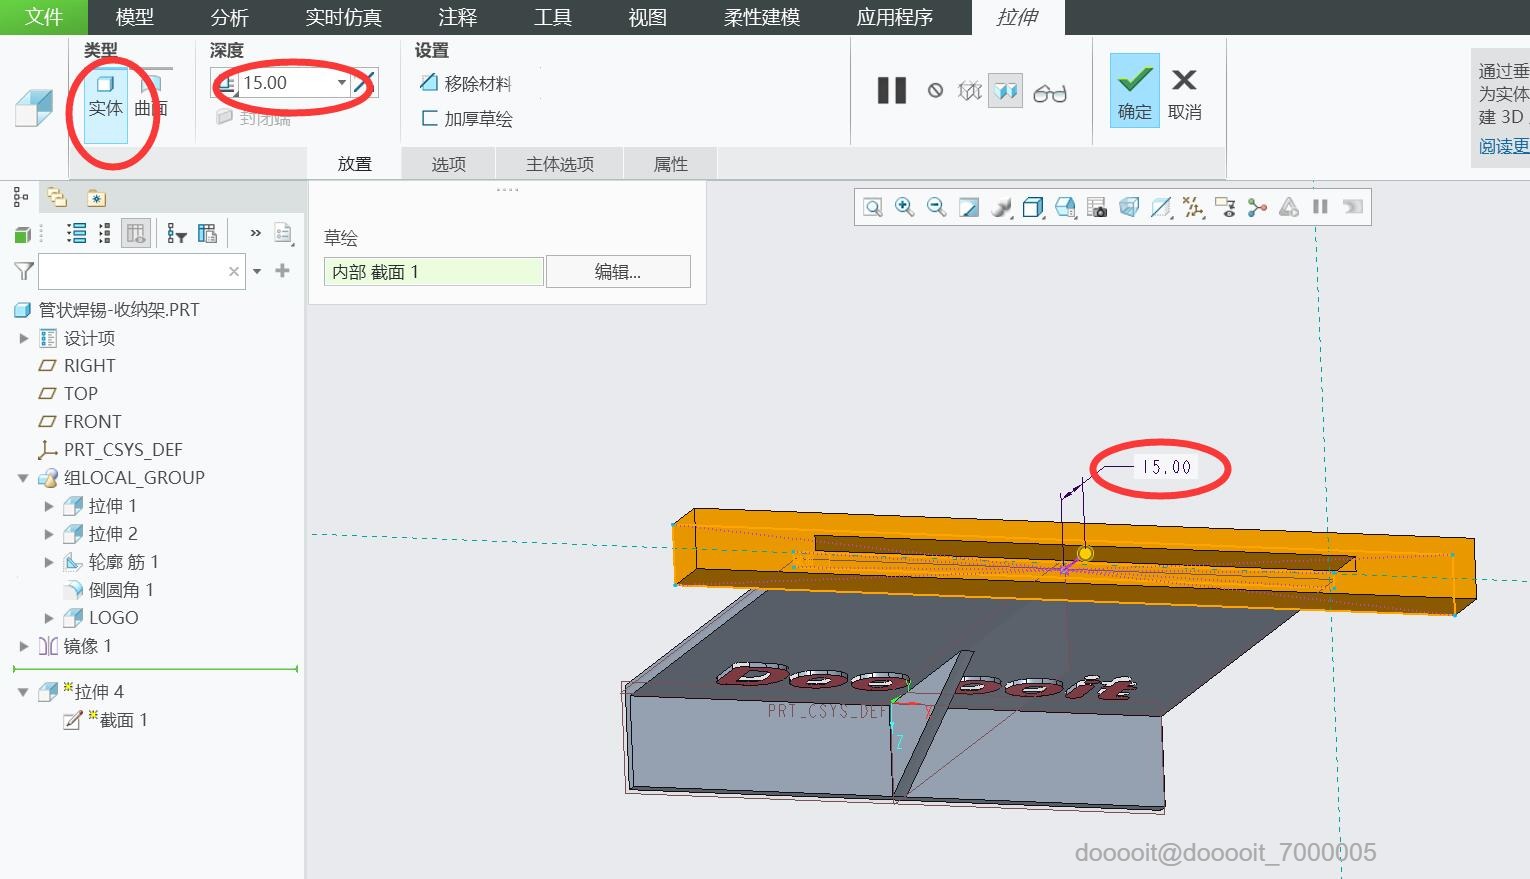1530x879 pixels.
Task: Click the Refit view icon
Action: pos(873,207)
